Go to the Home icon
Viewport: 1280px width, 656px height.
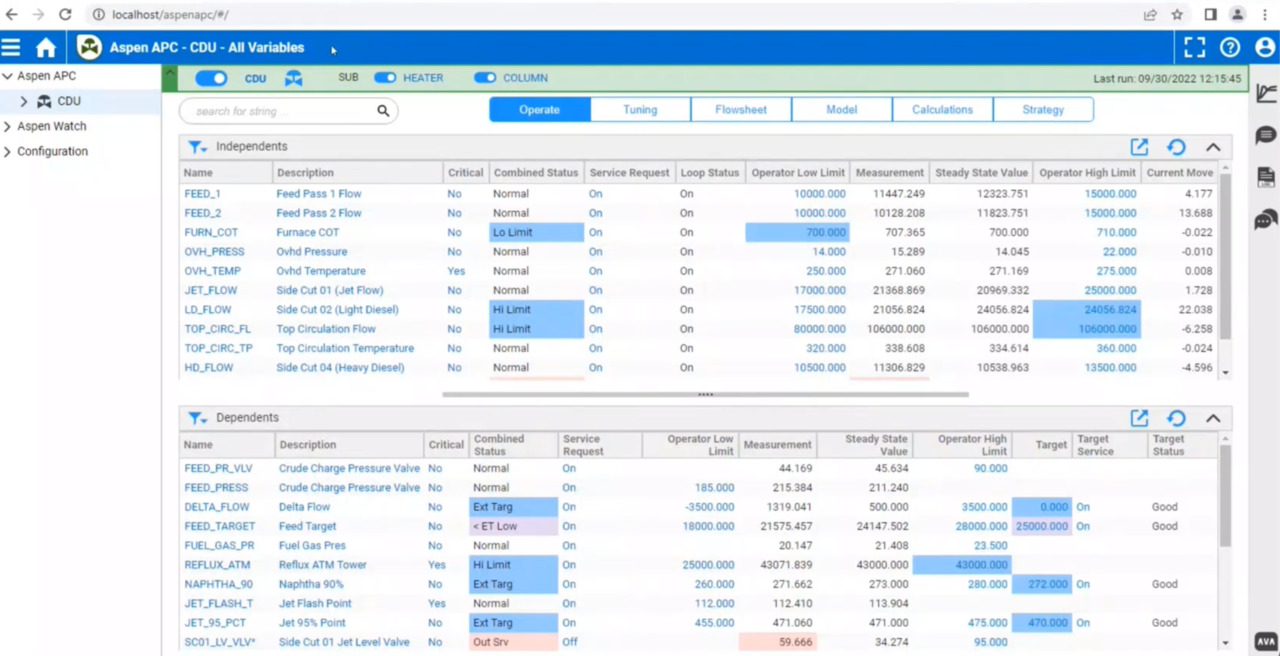point(46,47)
